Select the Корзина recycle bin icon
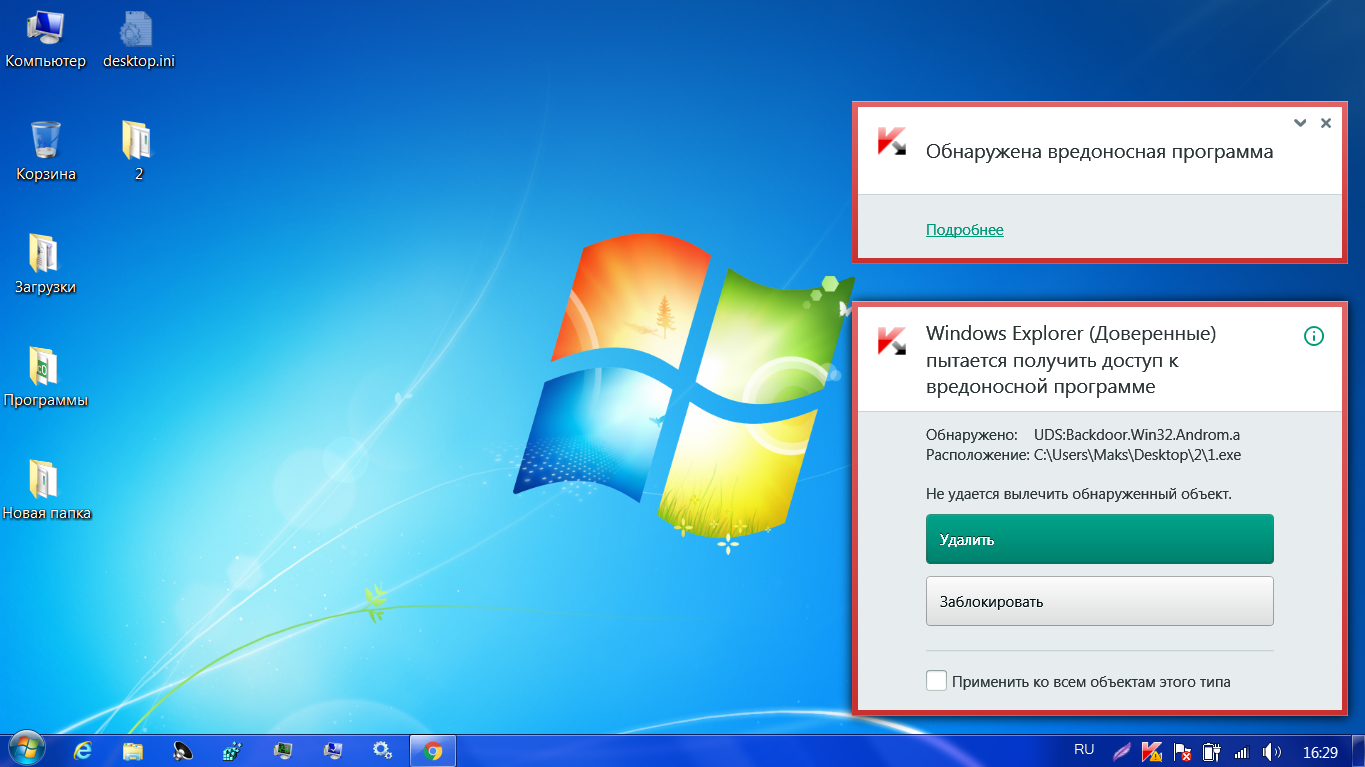Image resolution: width=1365 pixels, height=767 pixels. pyautogui.click(x=46, y=152)
